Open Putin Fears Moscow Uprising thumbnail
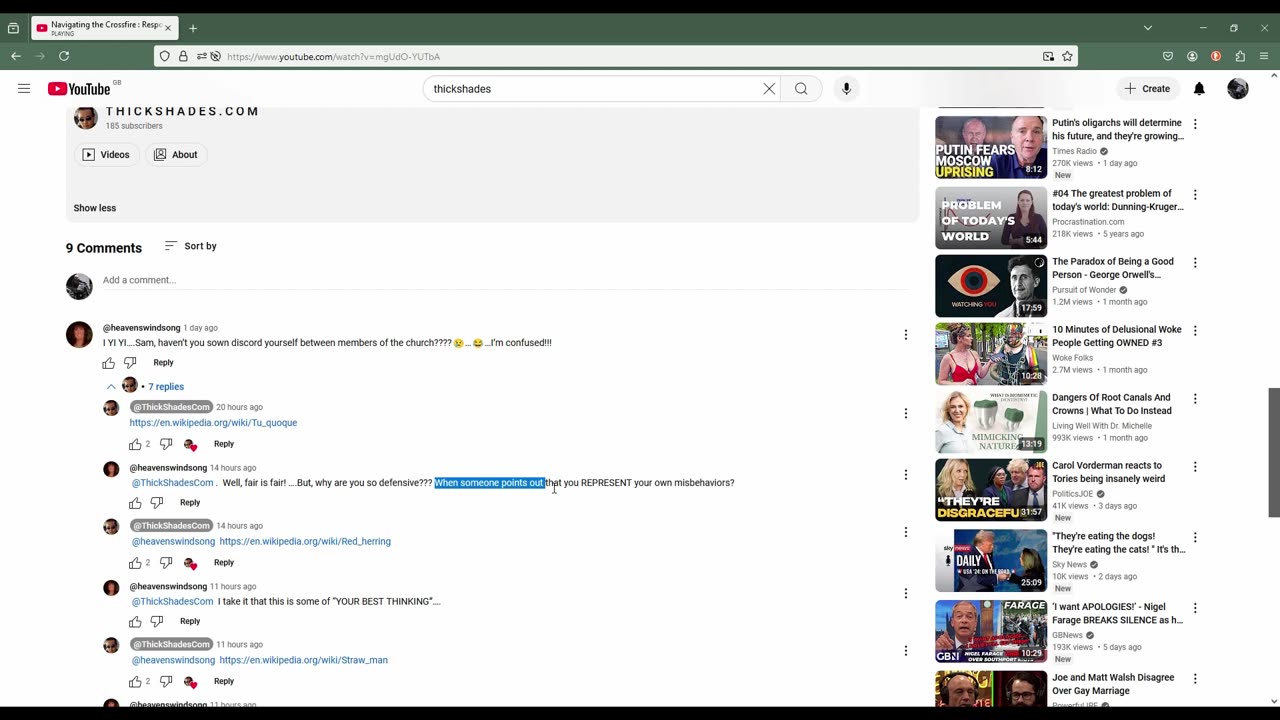The height and width of the screenshot is (720, 1280). point(991,148)
